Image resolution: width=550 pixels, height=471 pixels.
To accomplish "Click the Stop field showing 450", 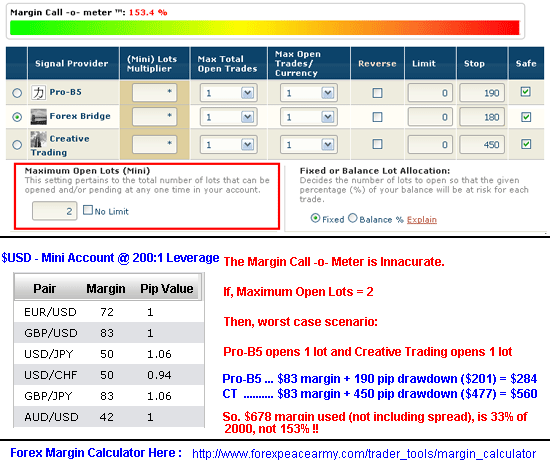I will tap(482, 144).
